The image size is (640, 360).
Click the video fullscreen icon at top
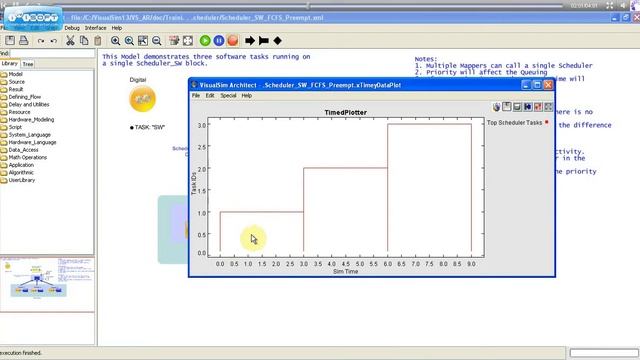coord(609,5)
